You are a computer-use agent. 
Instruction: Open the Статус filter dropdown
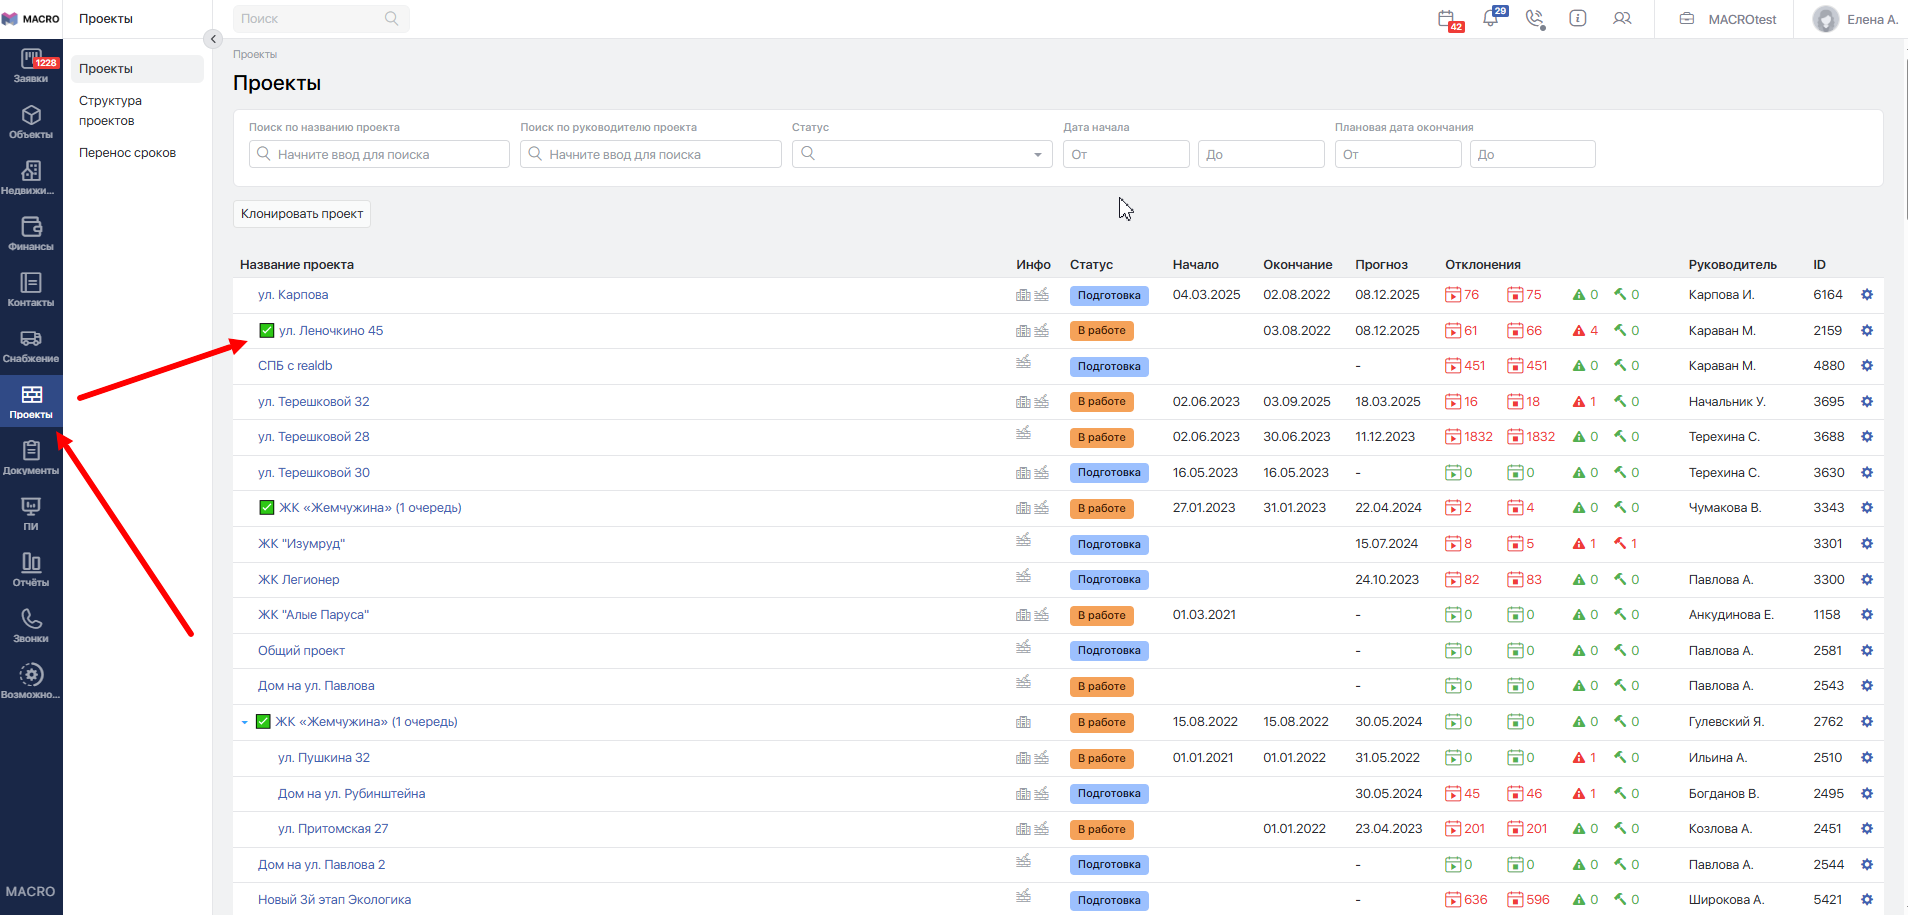pos(921,154)
